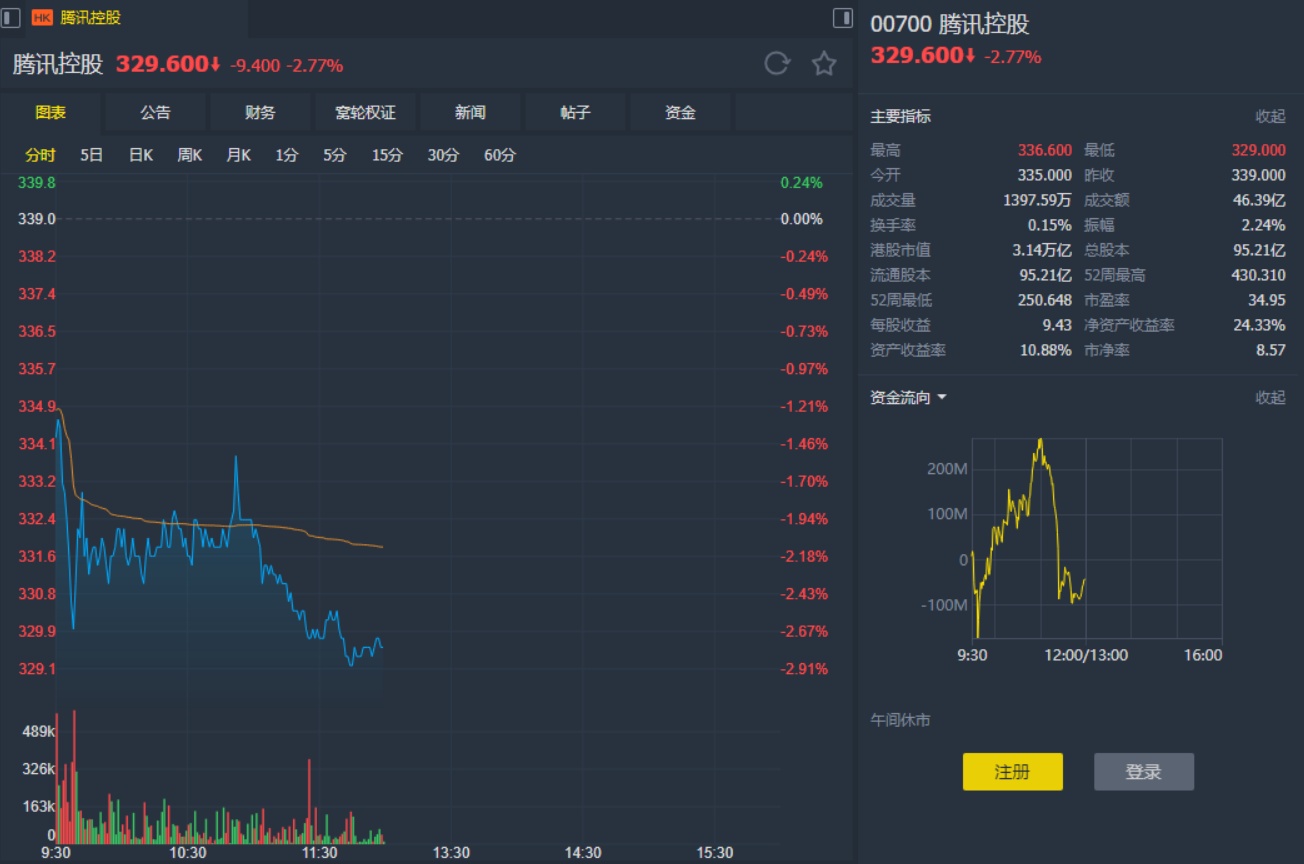Click the 52周最低 value 250.648
This screenshot has width=1304, height=864.
tap(1045, 300)
